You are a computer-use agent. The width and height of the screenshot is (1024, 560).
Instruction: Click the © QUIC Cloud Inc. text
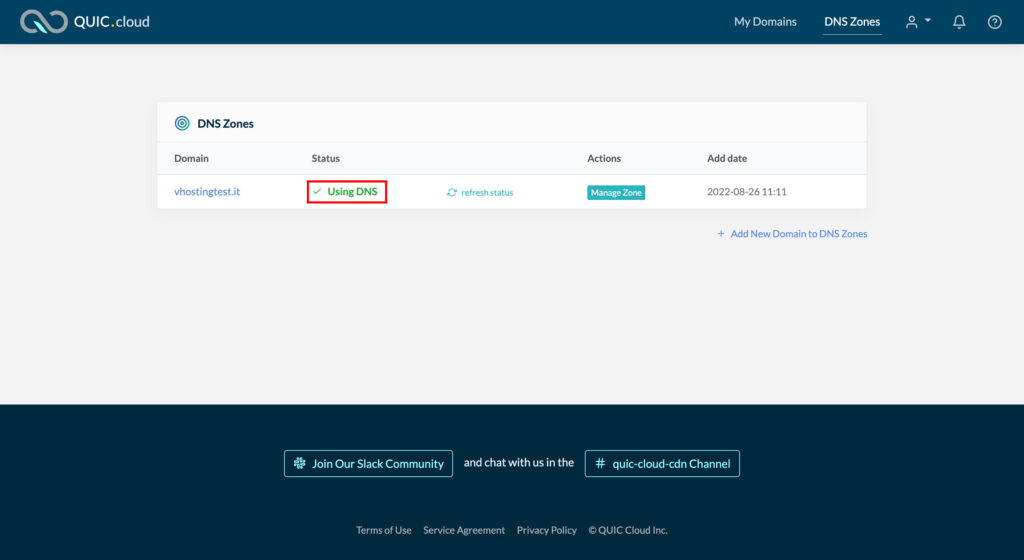coord(628,530)
